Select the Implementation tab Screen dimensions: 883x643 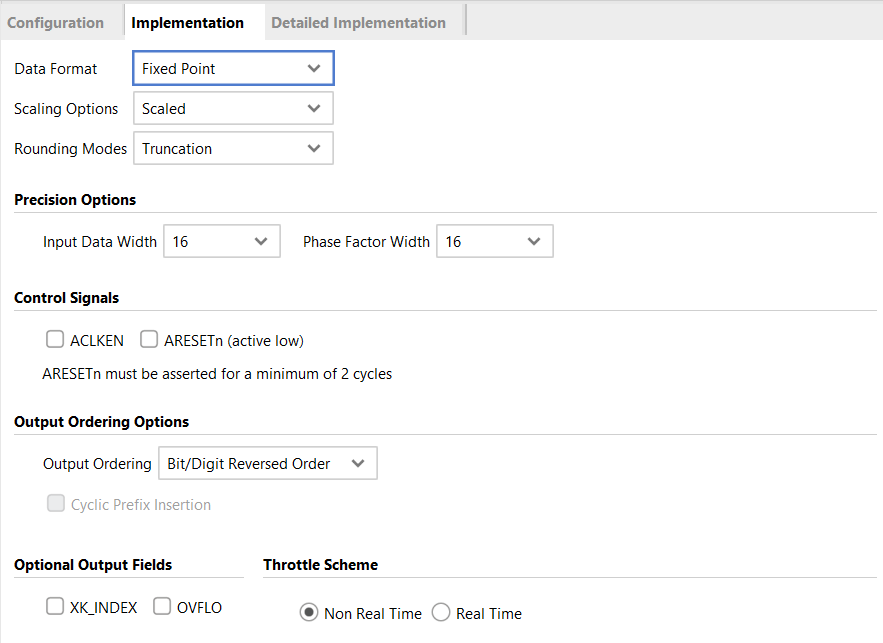pos(187,22)
